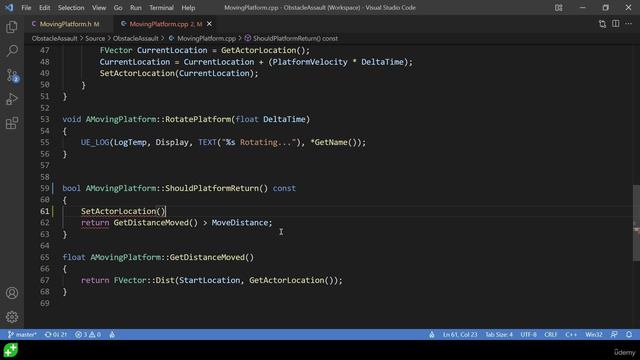Image resolution: width=640 pixels, height=360 pixels.
Task: Open the Go menu
Action: click(x=118, y=8)
